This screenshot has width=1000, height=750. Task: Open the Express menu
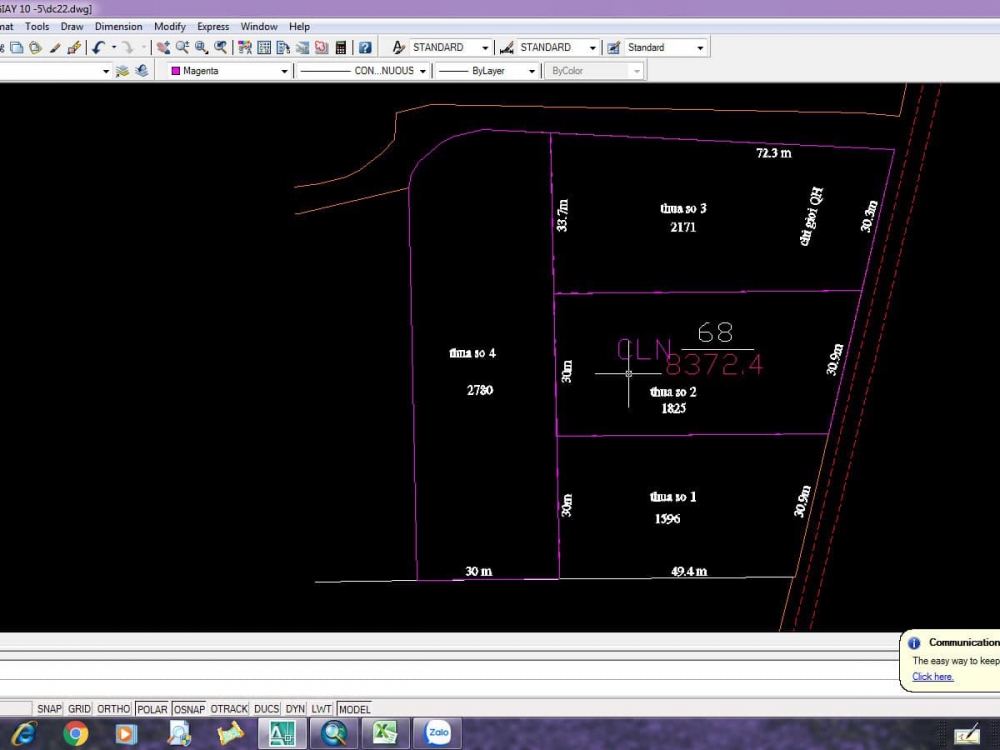pos(213,26)
